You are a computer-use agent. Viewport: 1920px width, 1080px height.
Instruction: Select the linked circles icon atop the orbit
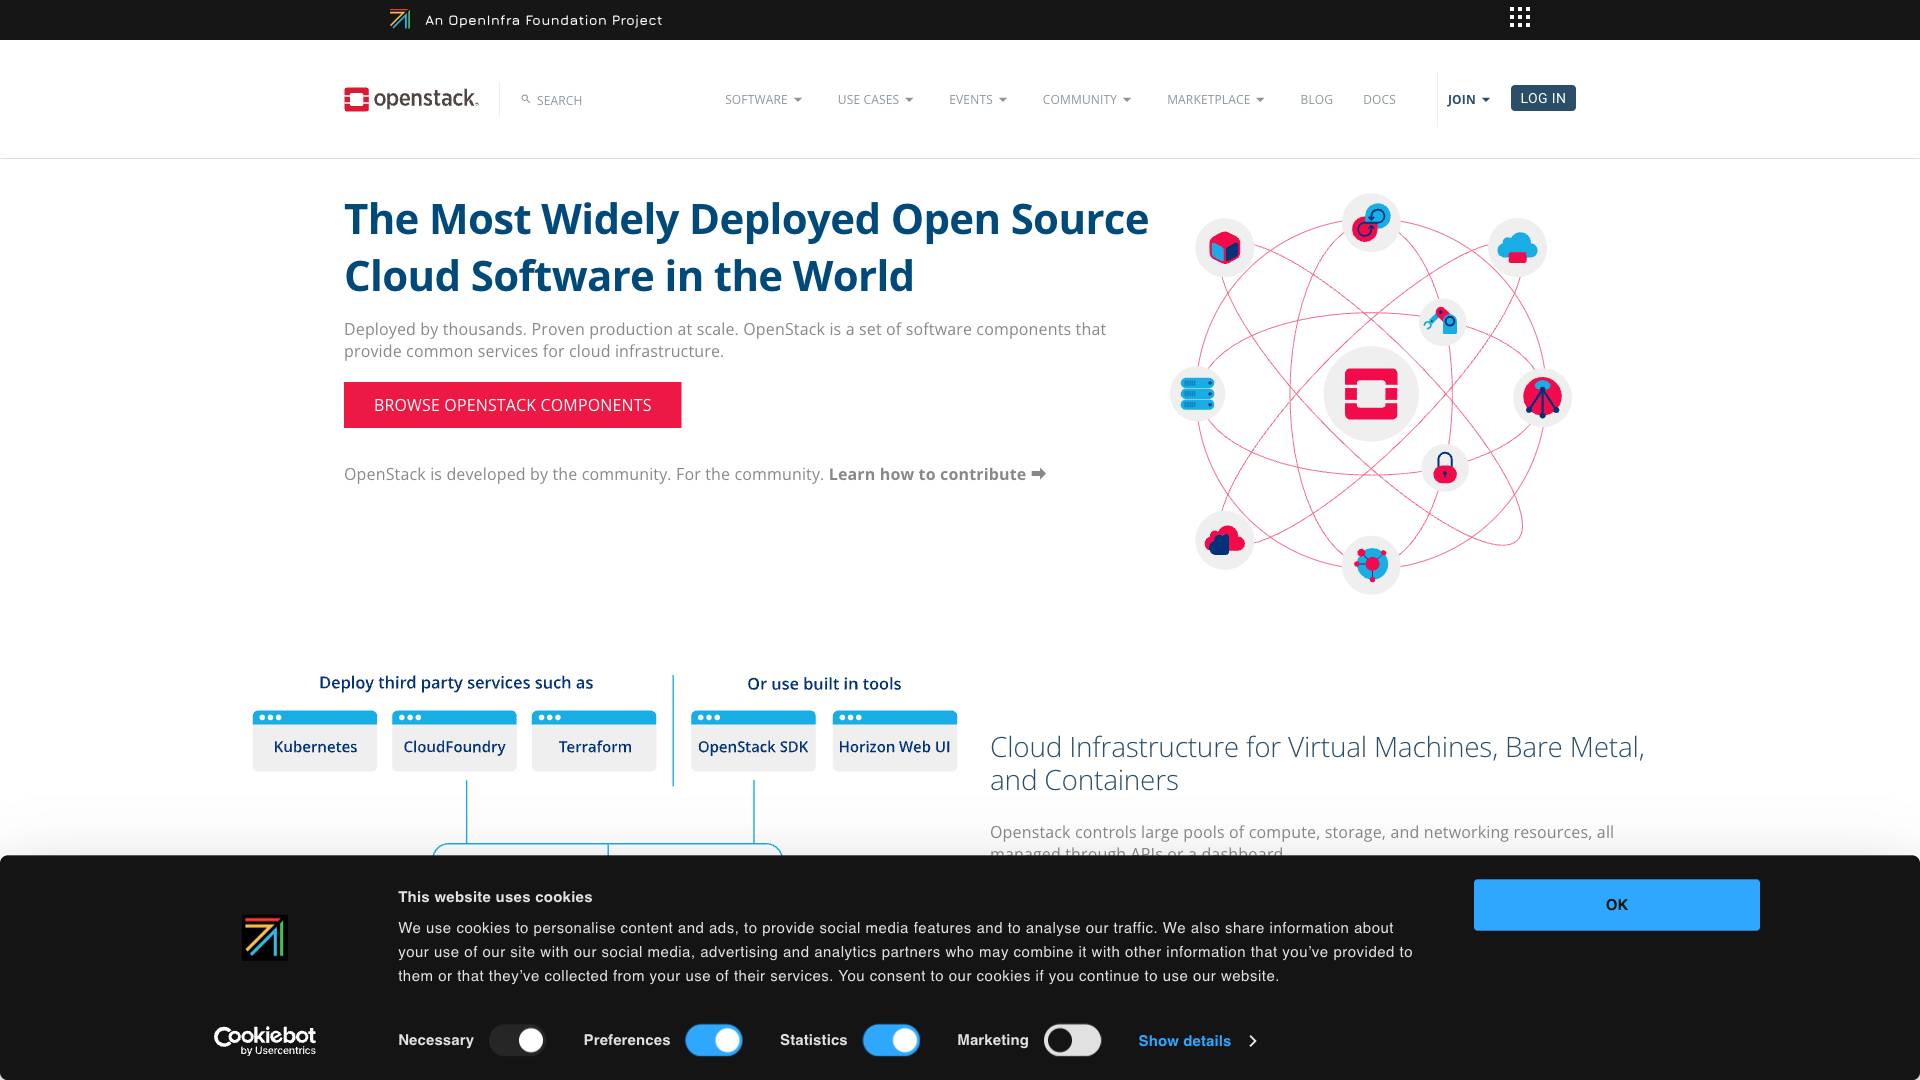pos(1371,223)
